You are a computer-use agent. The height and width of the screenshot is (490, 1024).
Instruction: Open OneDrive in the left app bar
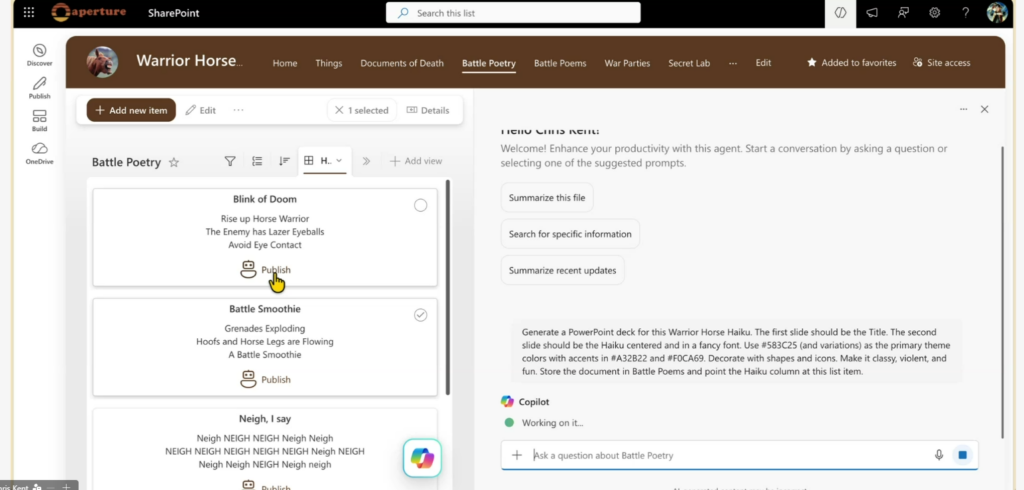tap(39, 153)
